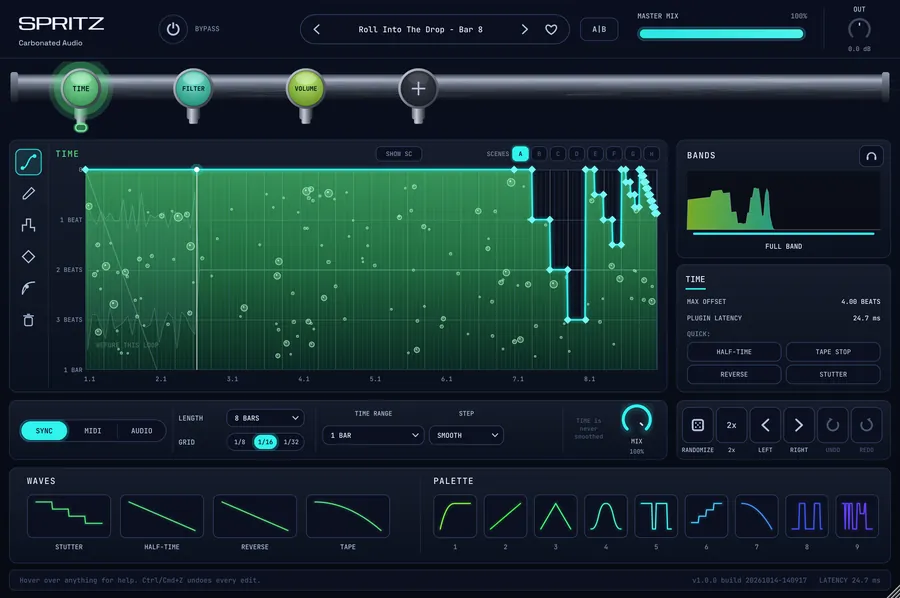
Task: Open the Time Range 1 BAR dropdown
Action: click(373, 436)
